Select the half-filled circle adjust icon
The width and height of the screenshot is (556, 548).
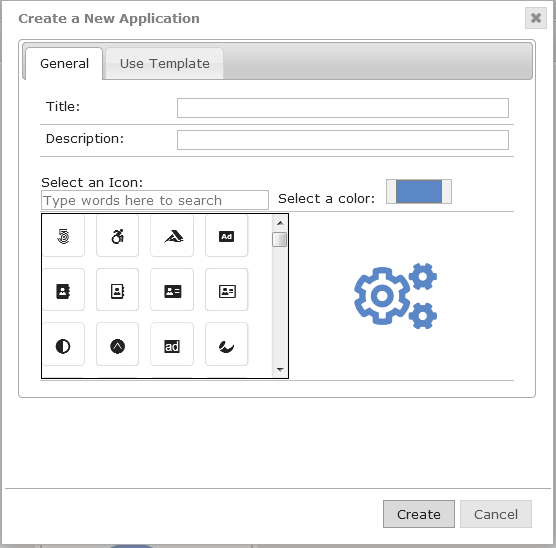click(x=63, y=345)
